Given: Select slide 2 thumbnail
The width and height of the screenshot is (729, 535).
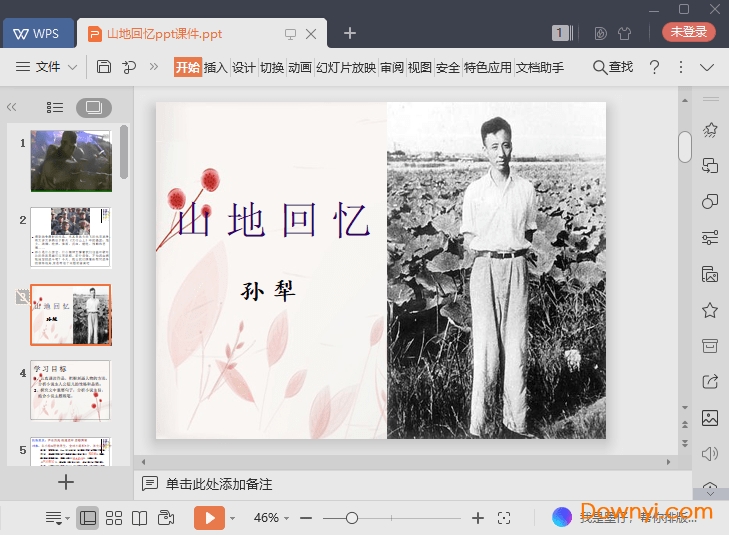Looking at the screenshot, I should pyautogui.click(x=71, y=238).
